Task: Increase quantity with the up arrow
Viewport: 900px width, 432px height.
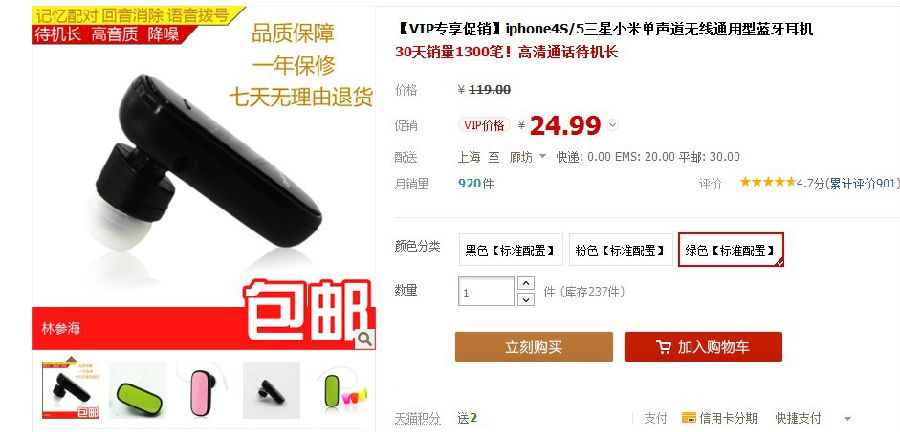Action: click(525, 283)
